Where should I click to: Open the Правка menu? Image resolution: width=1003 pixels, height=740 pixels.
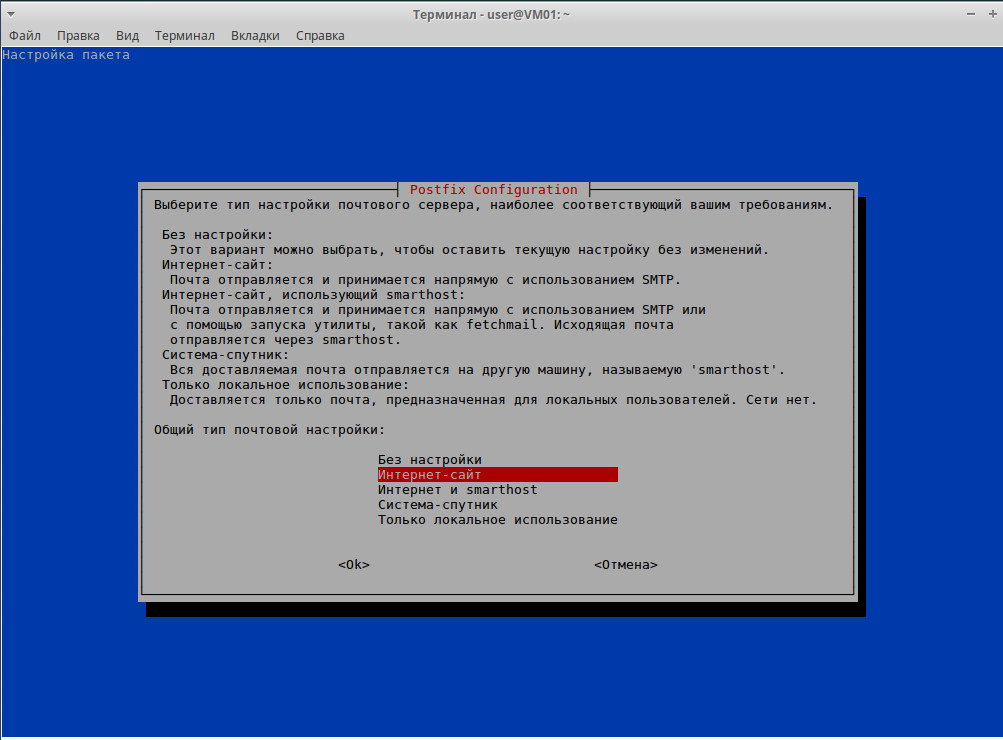point(78,36)
